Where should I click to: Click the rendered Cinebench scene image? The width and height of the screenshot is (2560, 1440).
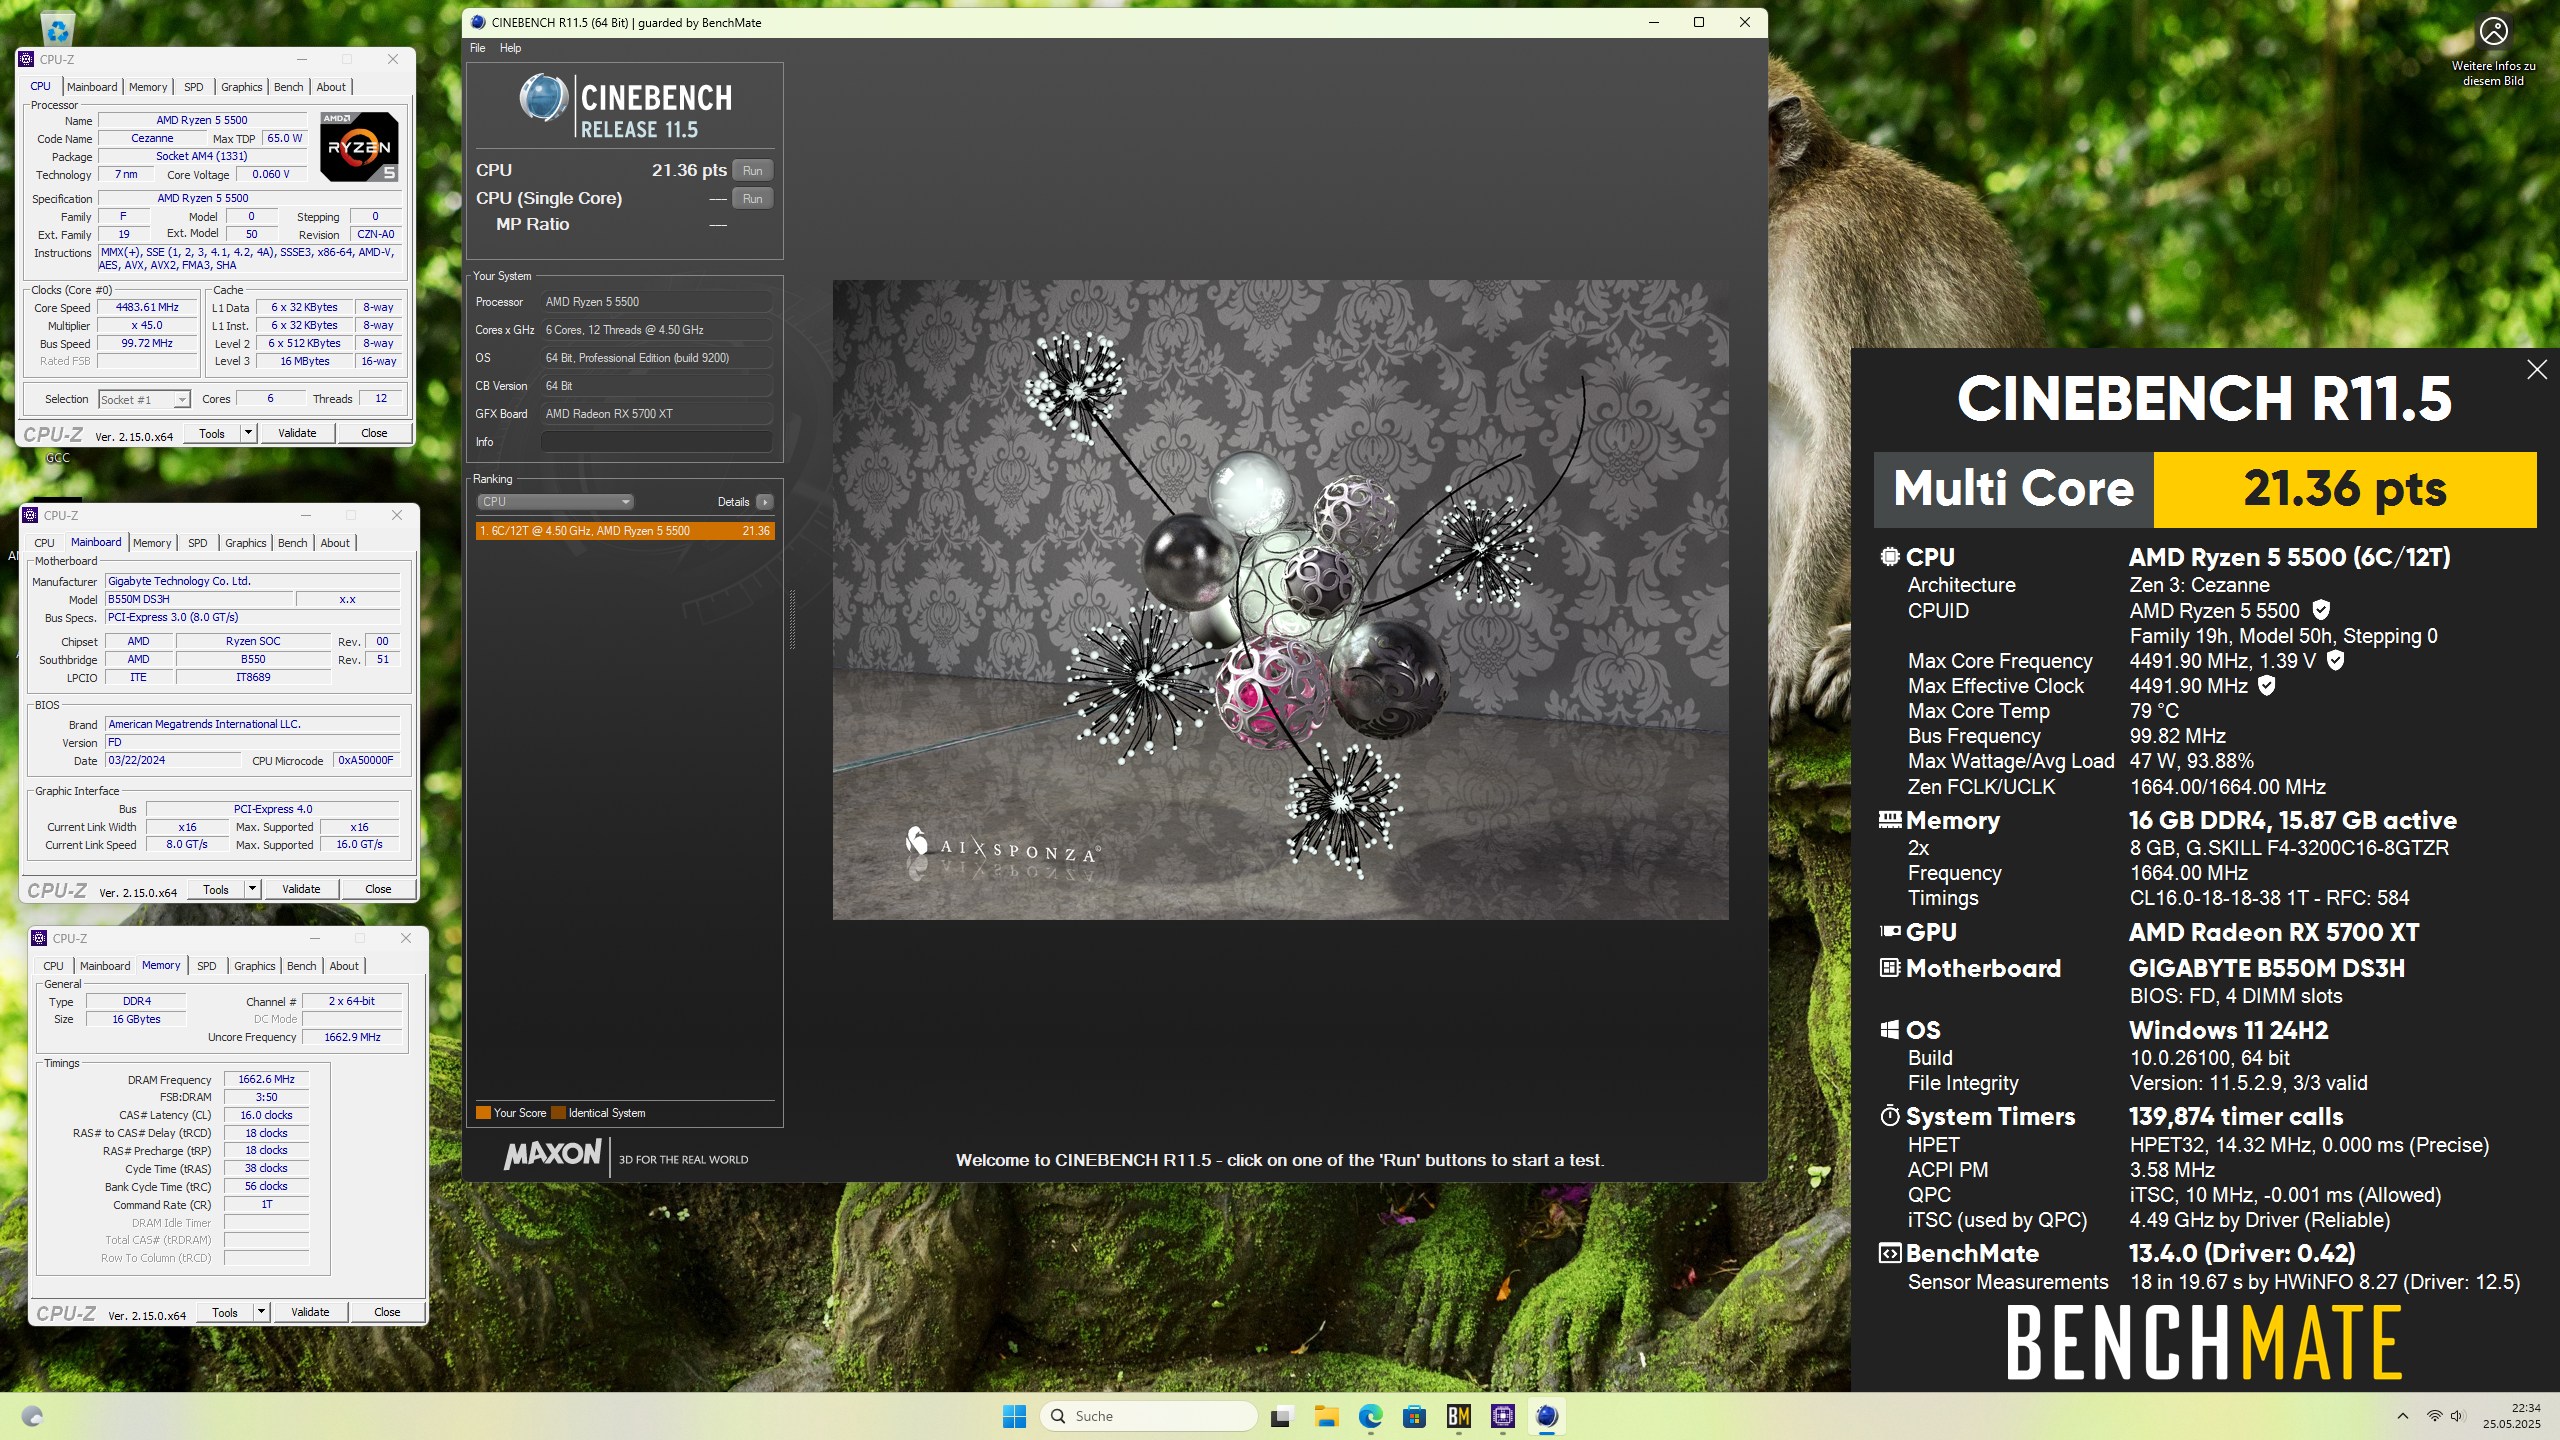[1280, 600]
